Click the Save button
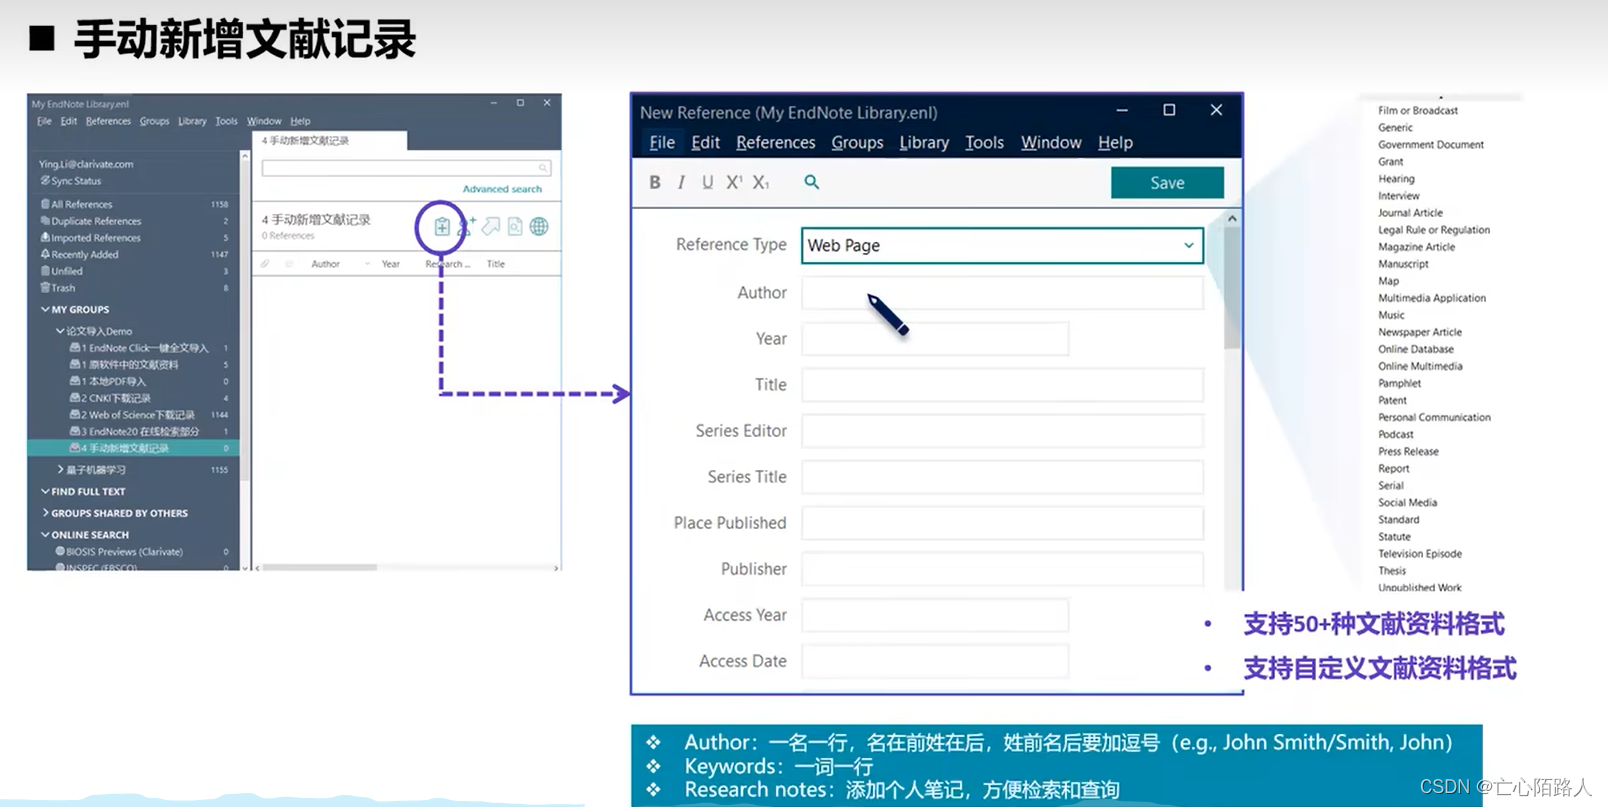The width and height of the screenshot is (1608, 807). 1167,183
